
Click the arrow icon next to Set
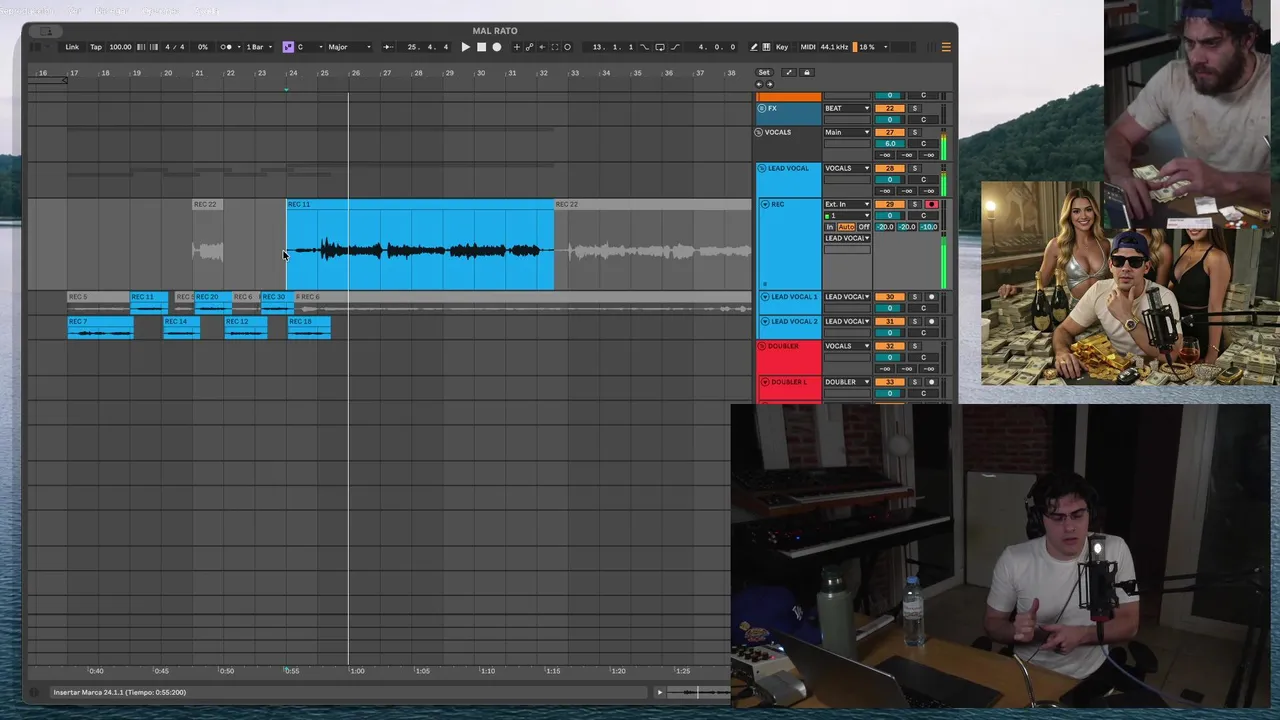tap(789, 72)
